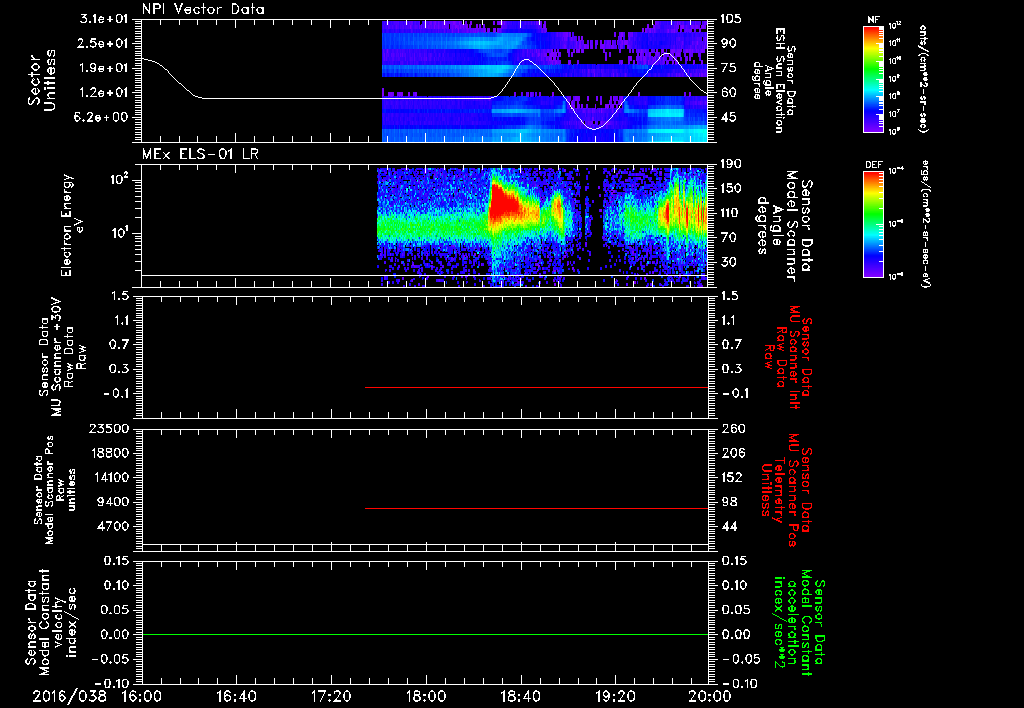Select the DEF color bar scale
The width and height of the screenshot is (1024, 708).
pos(874,224)
